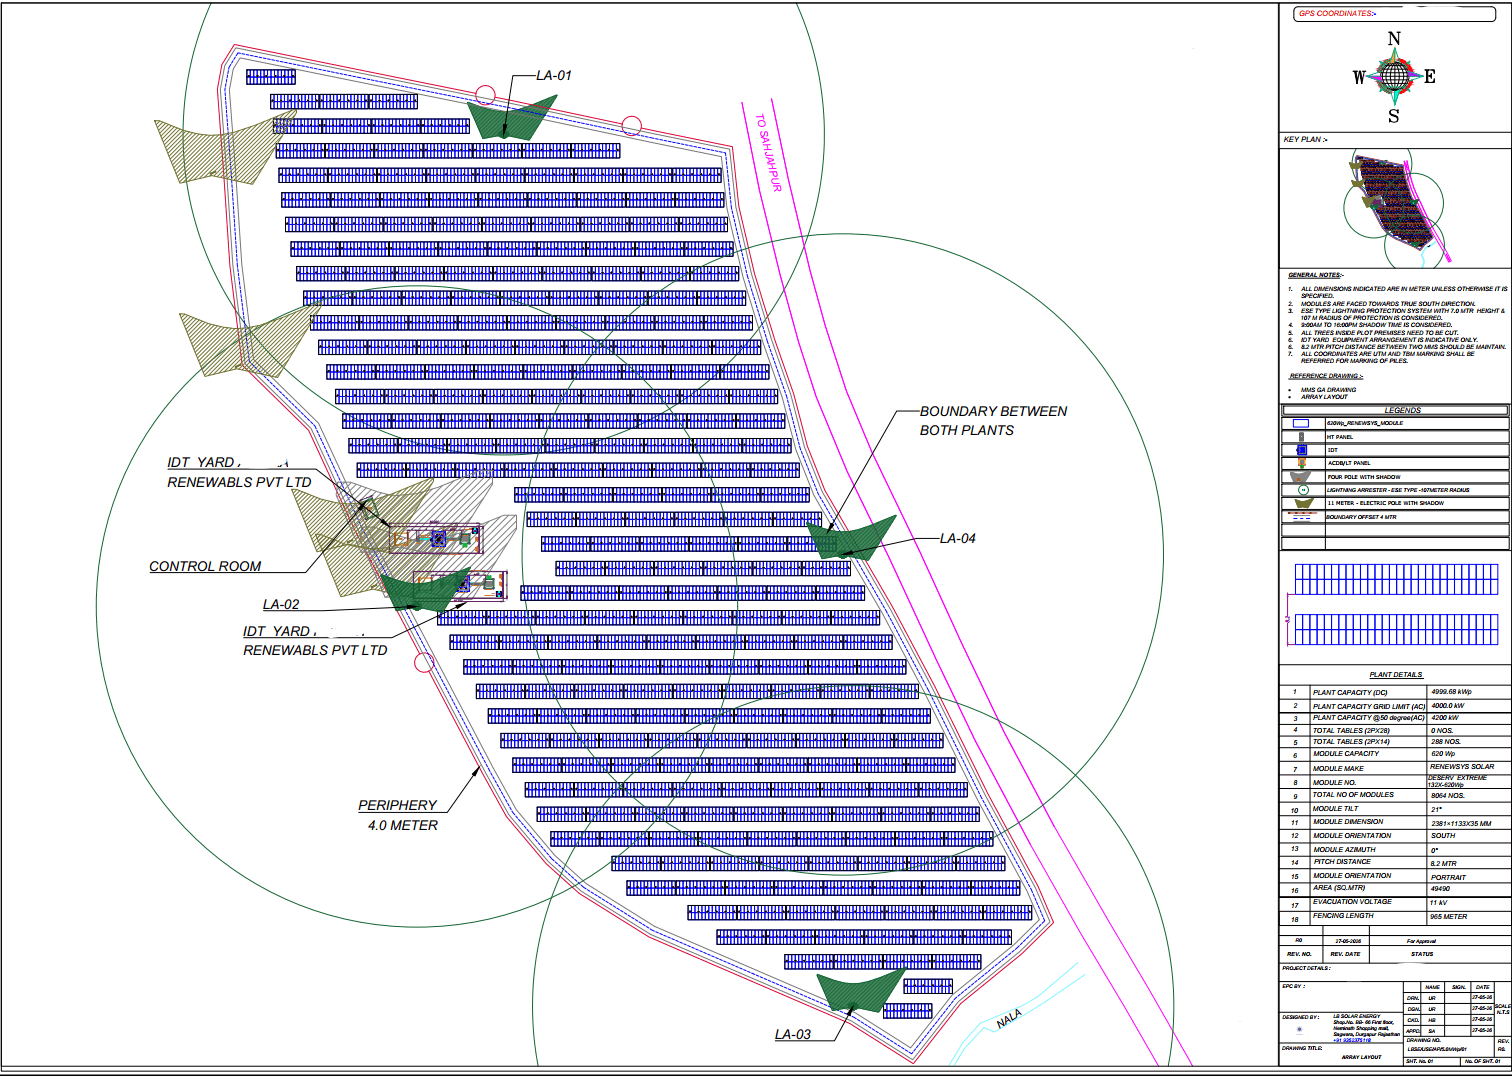Select the 2381×1133X35 MM dimension value

[1461, 824]
